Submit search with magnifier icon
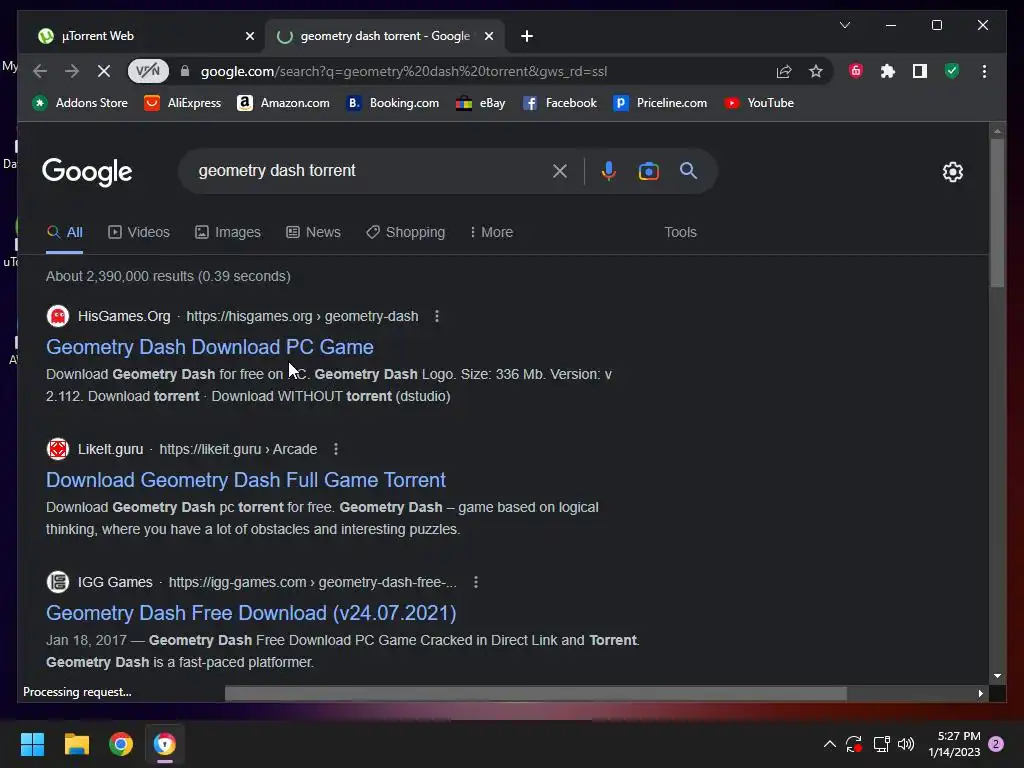Viewport: 1024px width, 768px height. (x=688, y=171)
